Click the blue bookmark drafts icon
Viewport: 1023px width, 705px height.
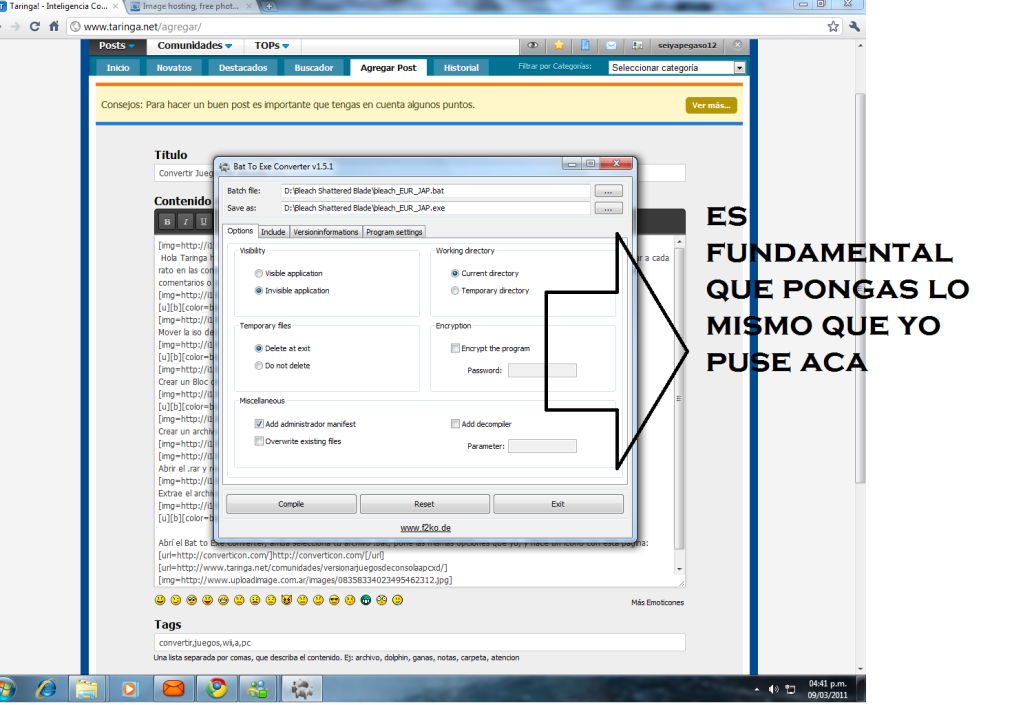585,45
